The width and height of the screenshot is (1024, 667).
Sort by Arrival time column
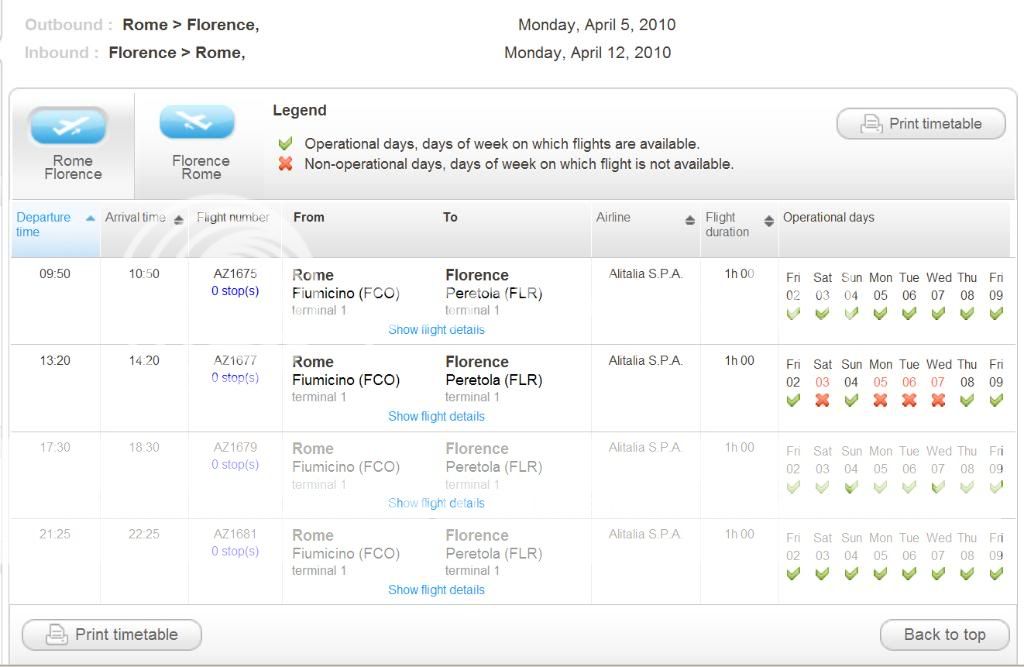179,220
